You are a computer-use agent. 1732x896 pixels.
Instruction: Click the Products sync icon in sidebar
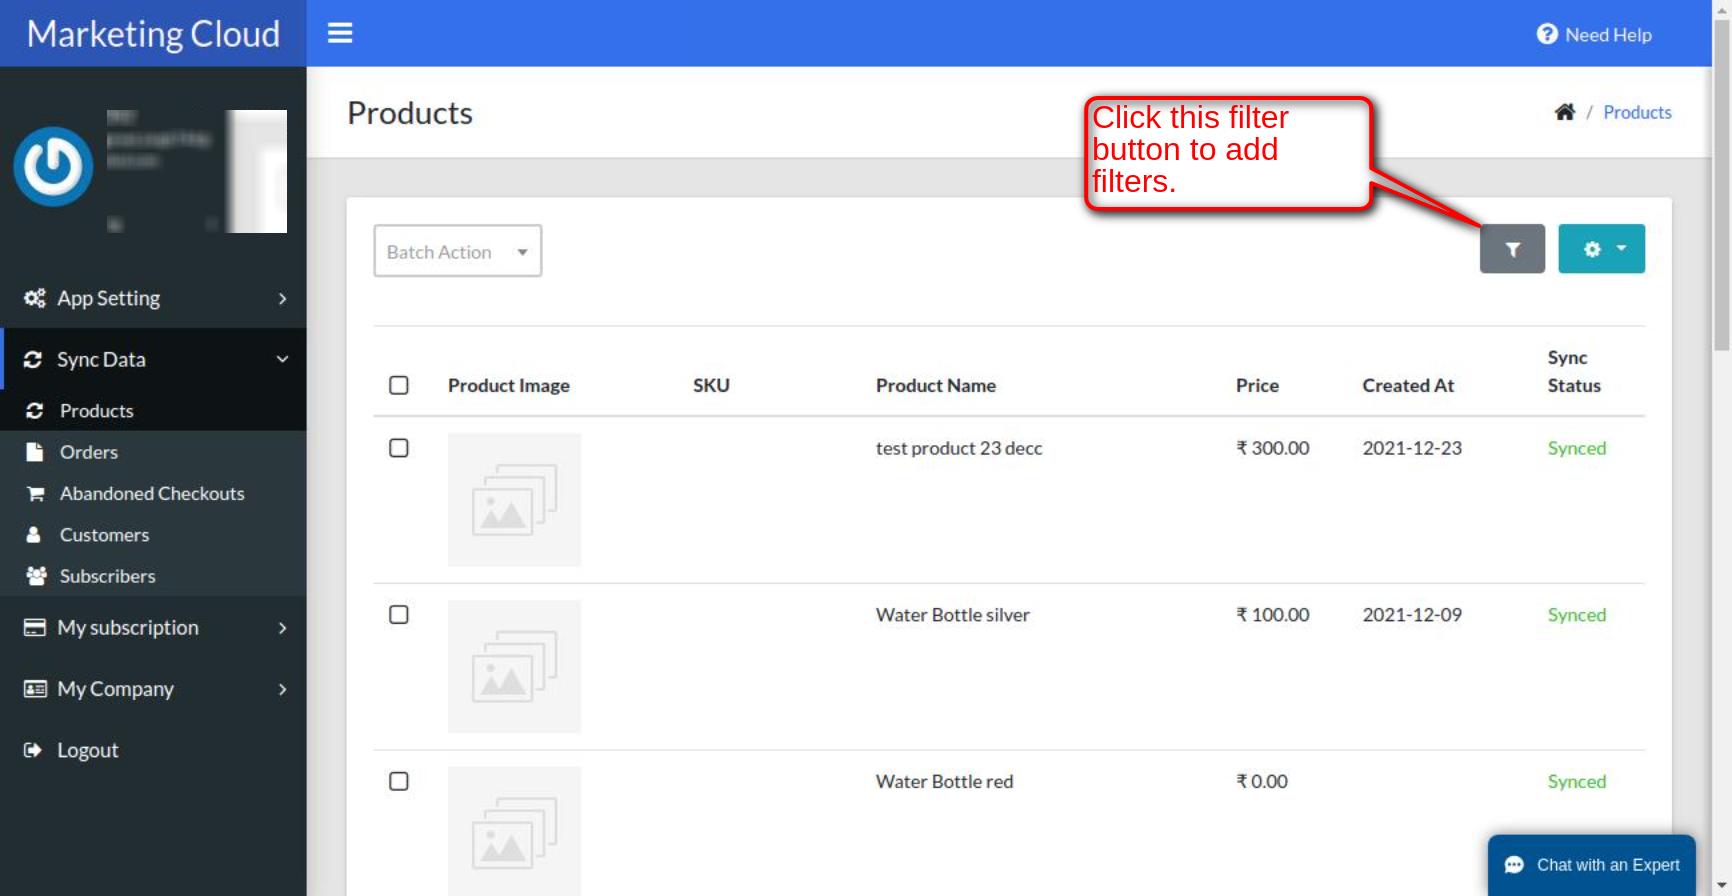coord(35,411)
